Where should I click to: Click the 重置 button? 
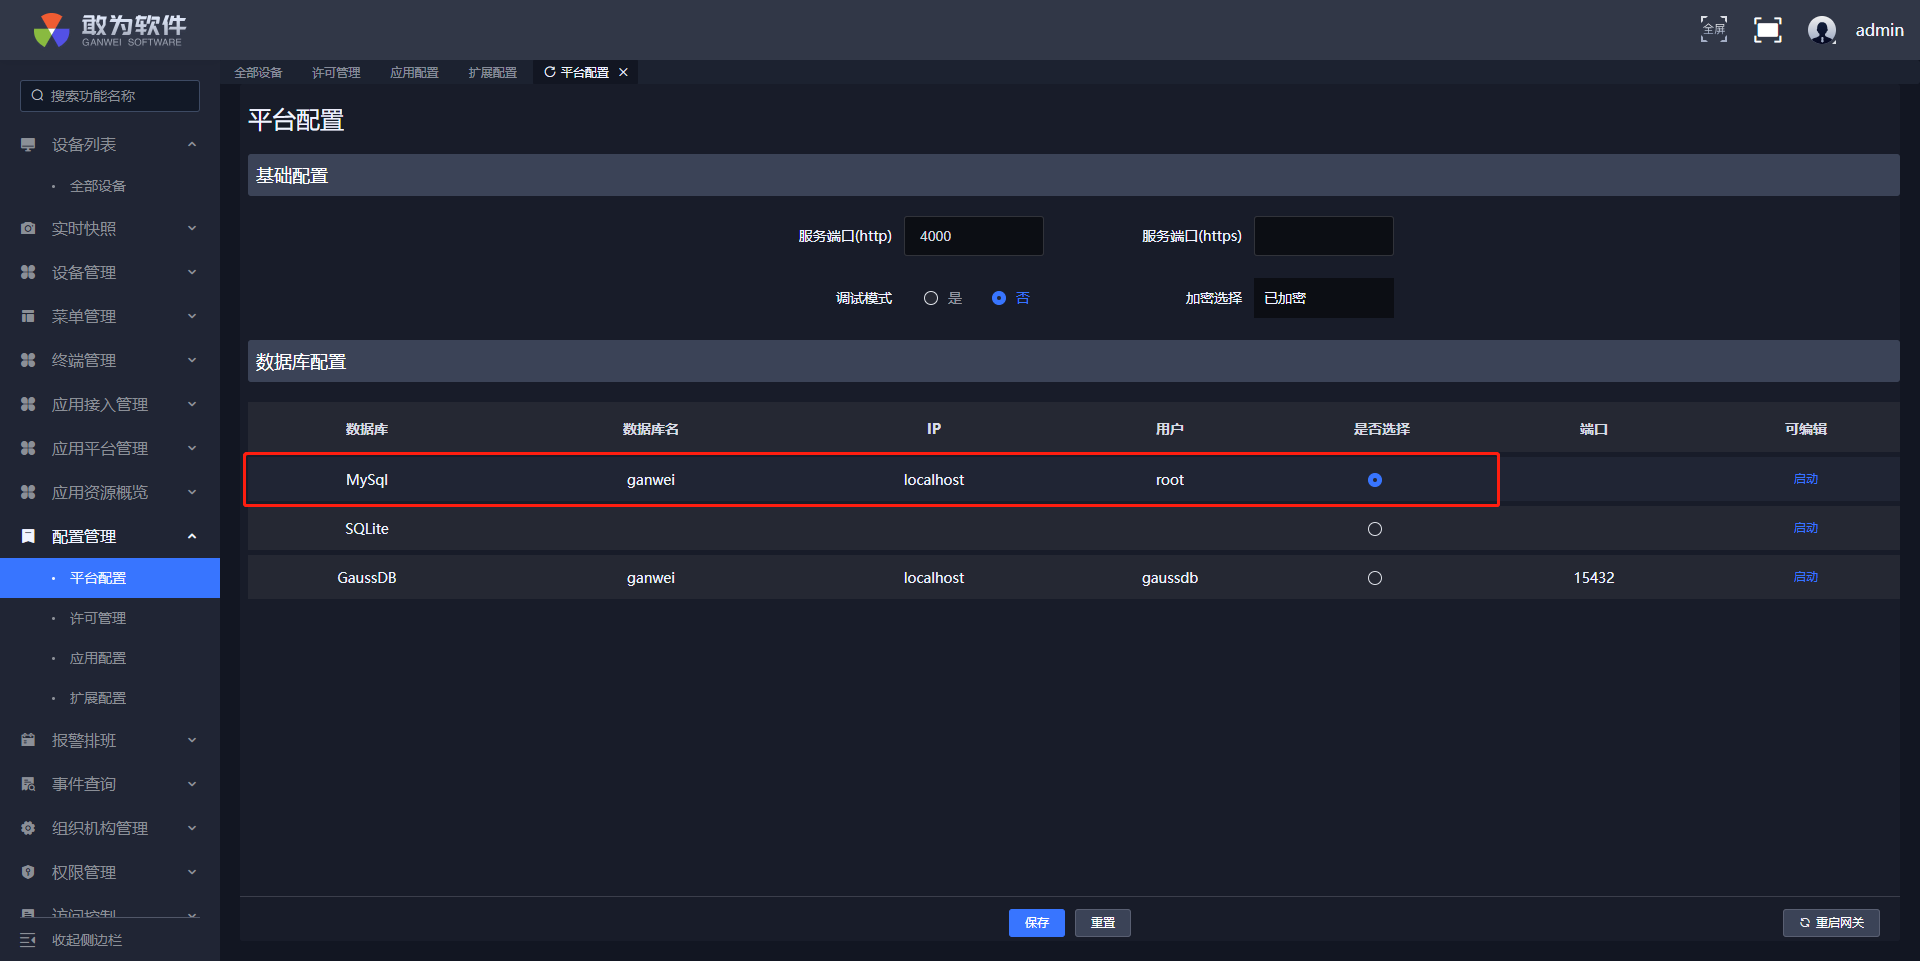(x=1103, y=923)
